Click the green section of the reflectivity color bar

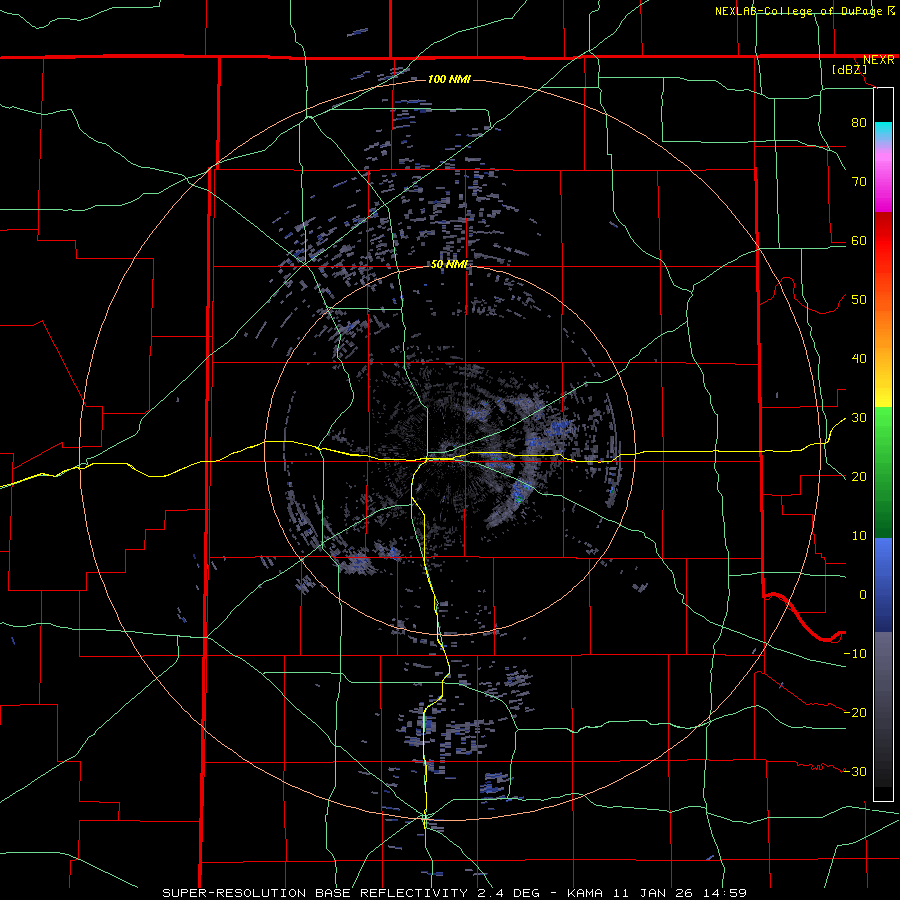883,472
